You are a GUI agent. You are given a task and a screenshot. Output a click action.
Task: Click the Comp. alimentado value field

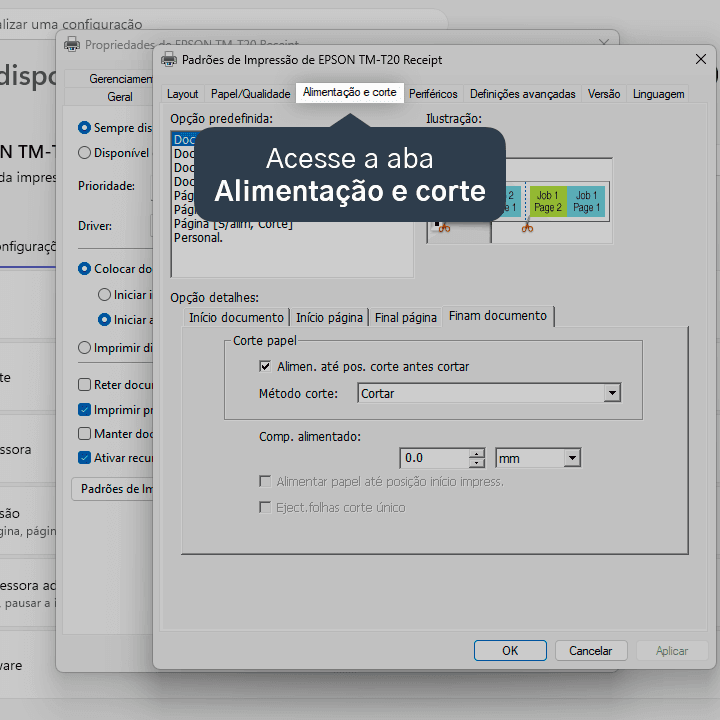[434, 458]
